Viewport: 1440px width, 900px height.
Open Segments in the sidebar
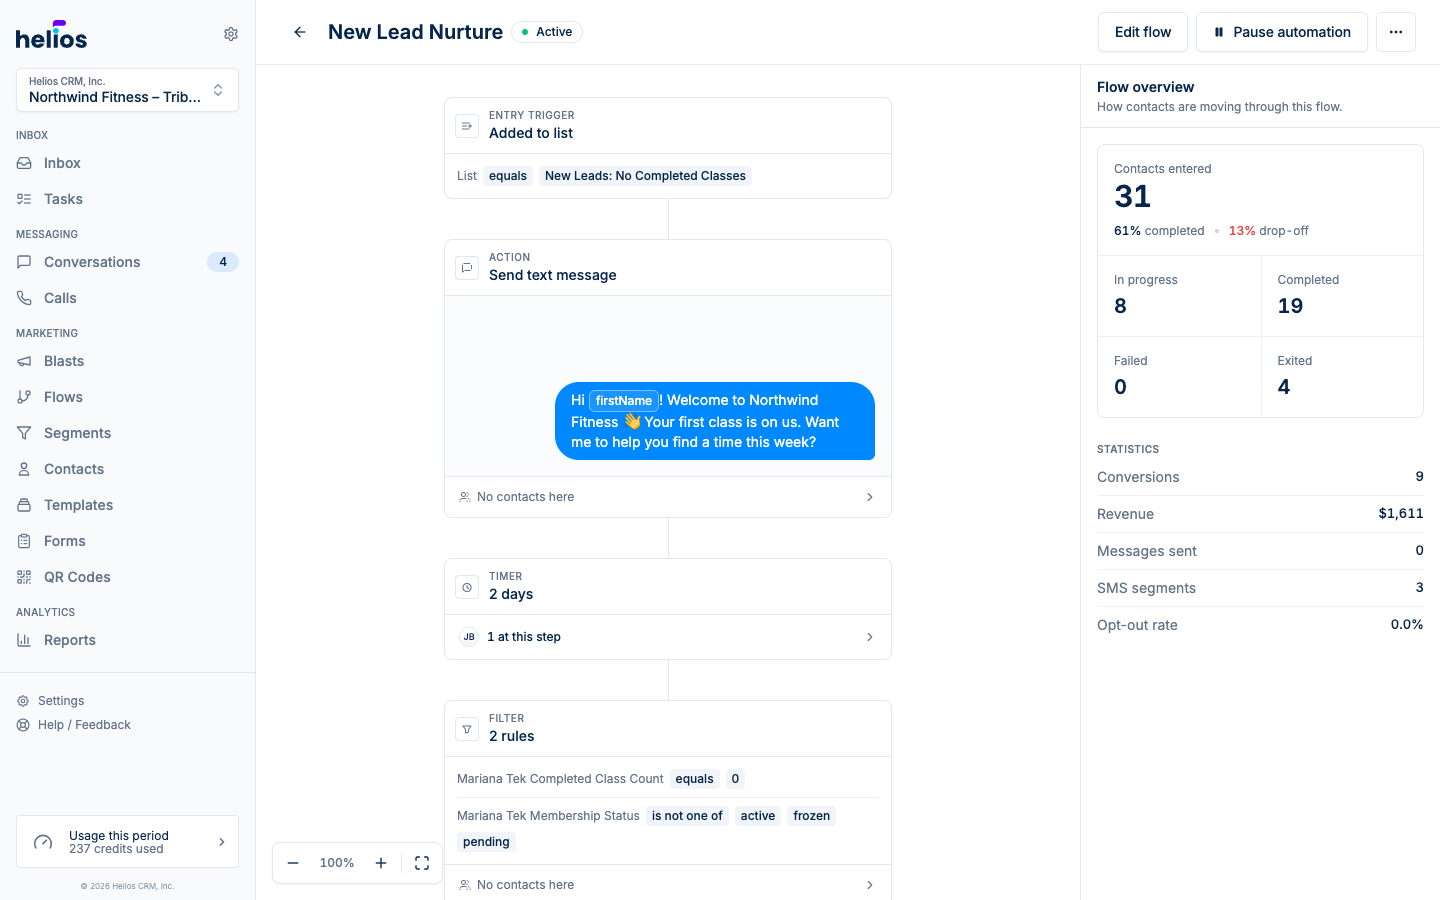127,433
